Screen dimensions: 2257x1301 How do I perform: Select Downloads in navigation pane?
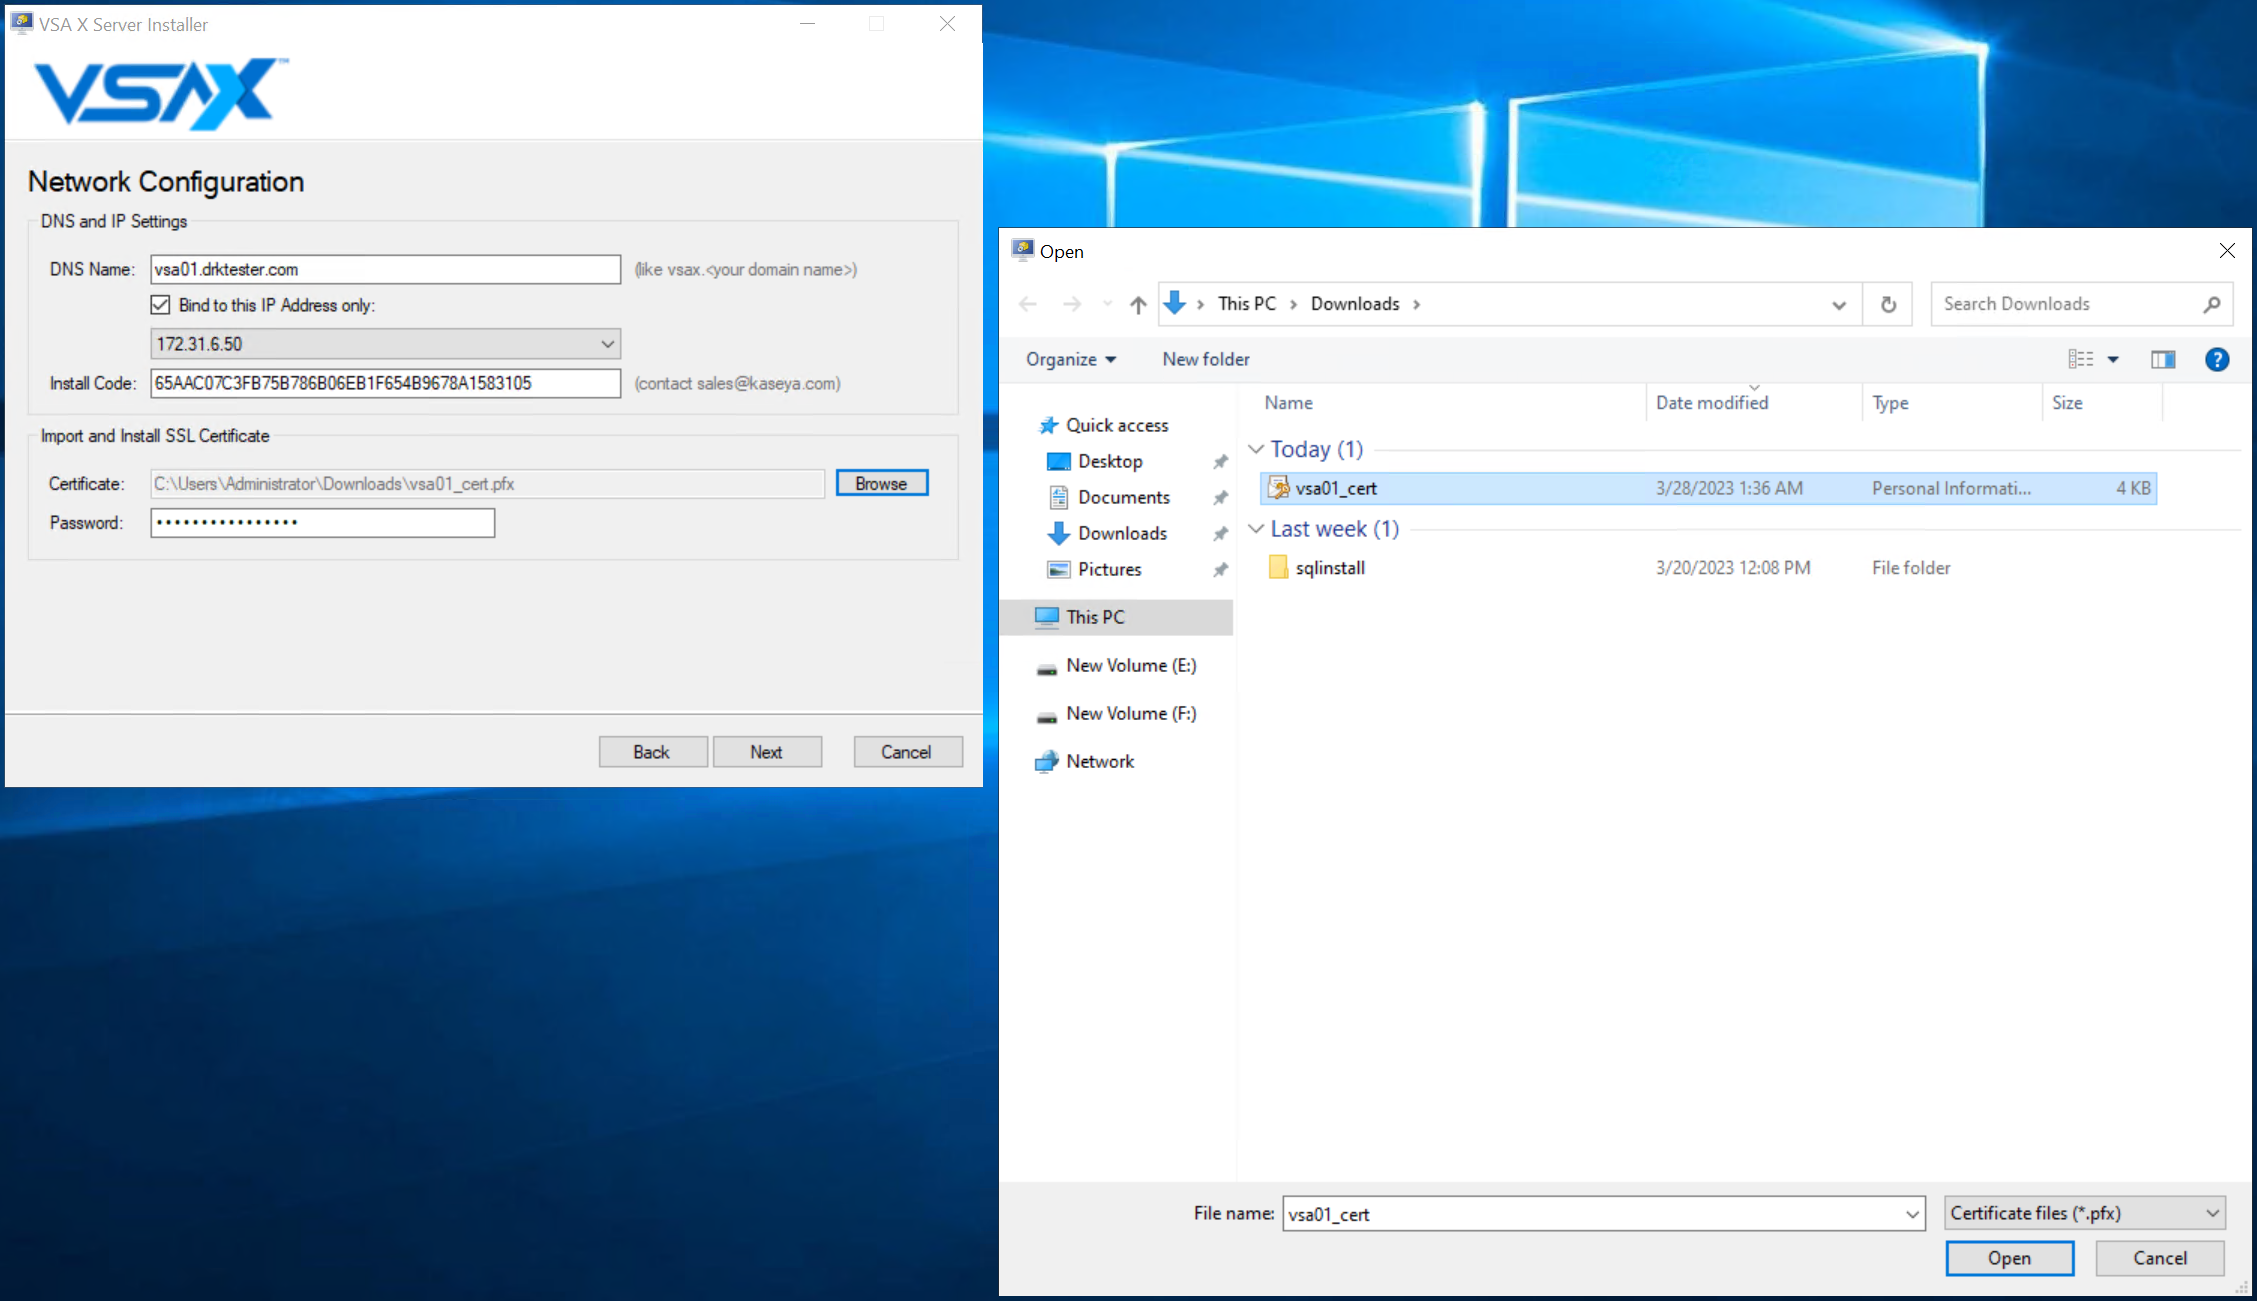[x=1122, y=533]
